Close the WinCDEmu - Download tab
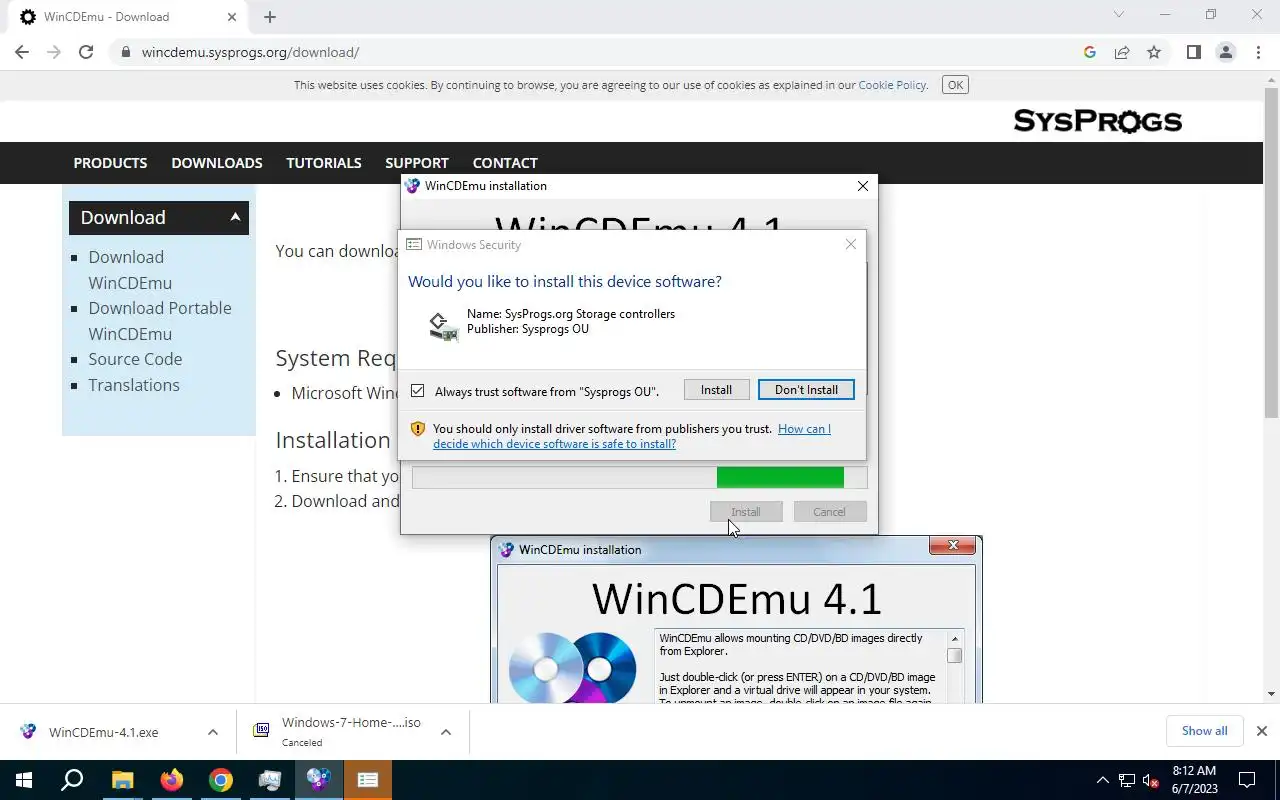This screenshot has height=800, width=1280. [232, 17]
